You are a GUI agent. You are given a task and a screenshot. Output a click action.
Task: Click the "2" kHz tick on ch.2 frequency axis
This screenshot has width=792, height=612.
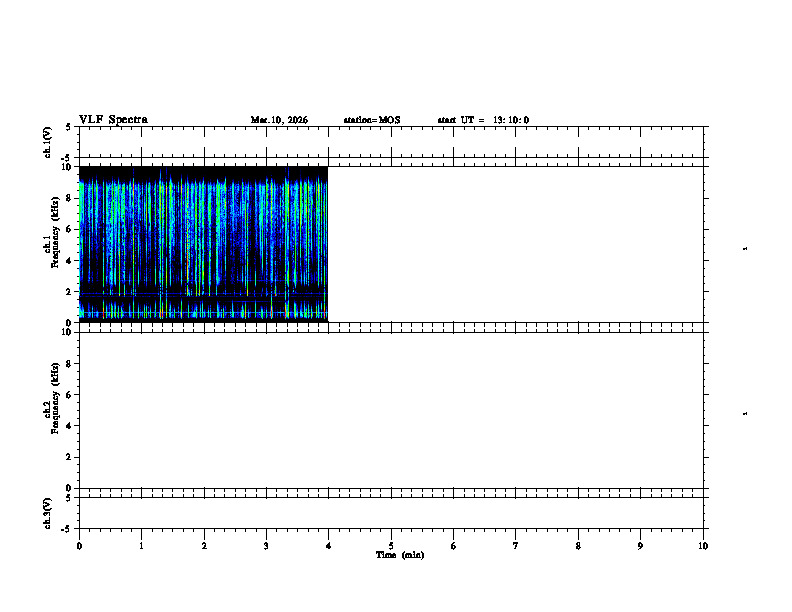69,457
